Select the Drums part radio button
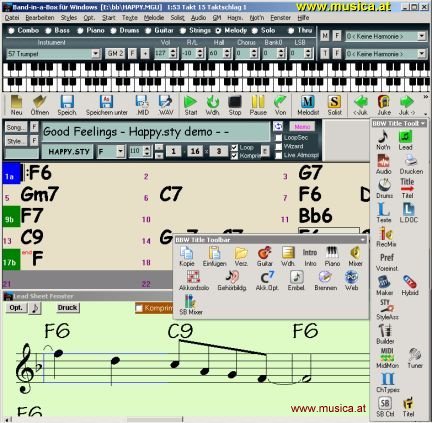The image size is (432, 423). (x=113, y=31)
